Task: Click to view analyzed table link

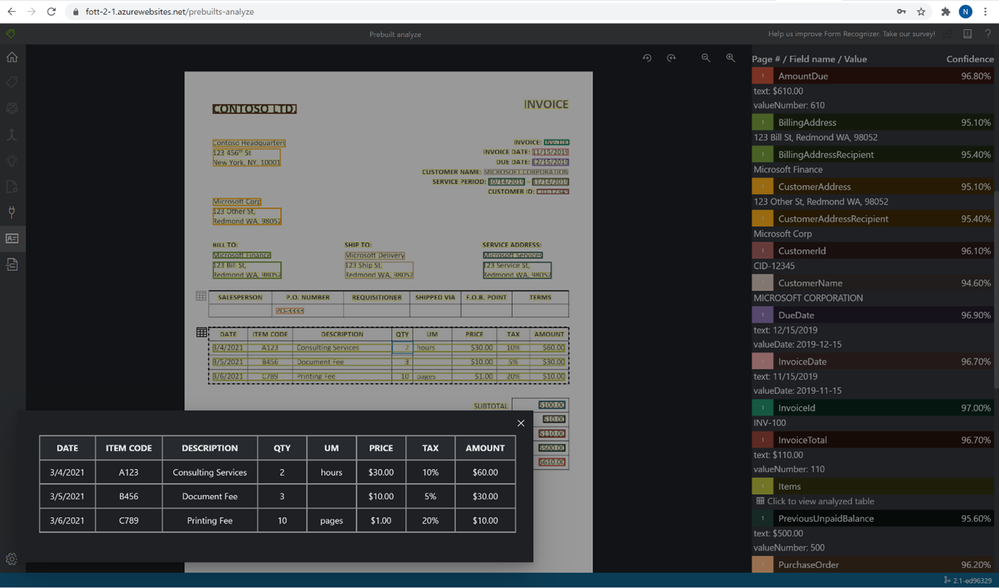Action: 814,501
